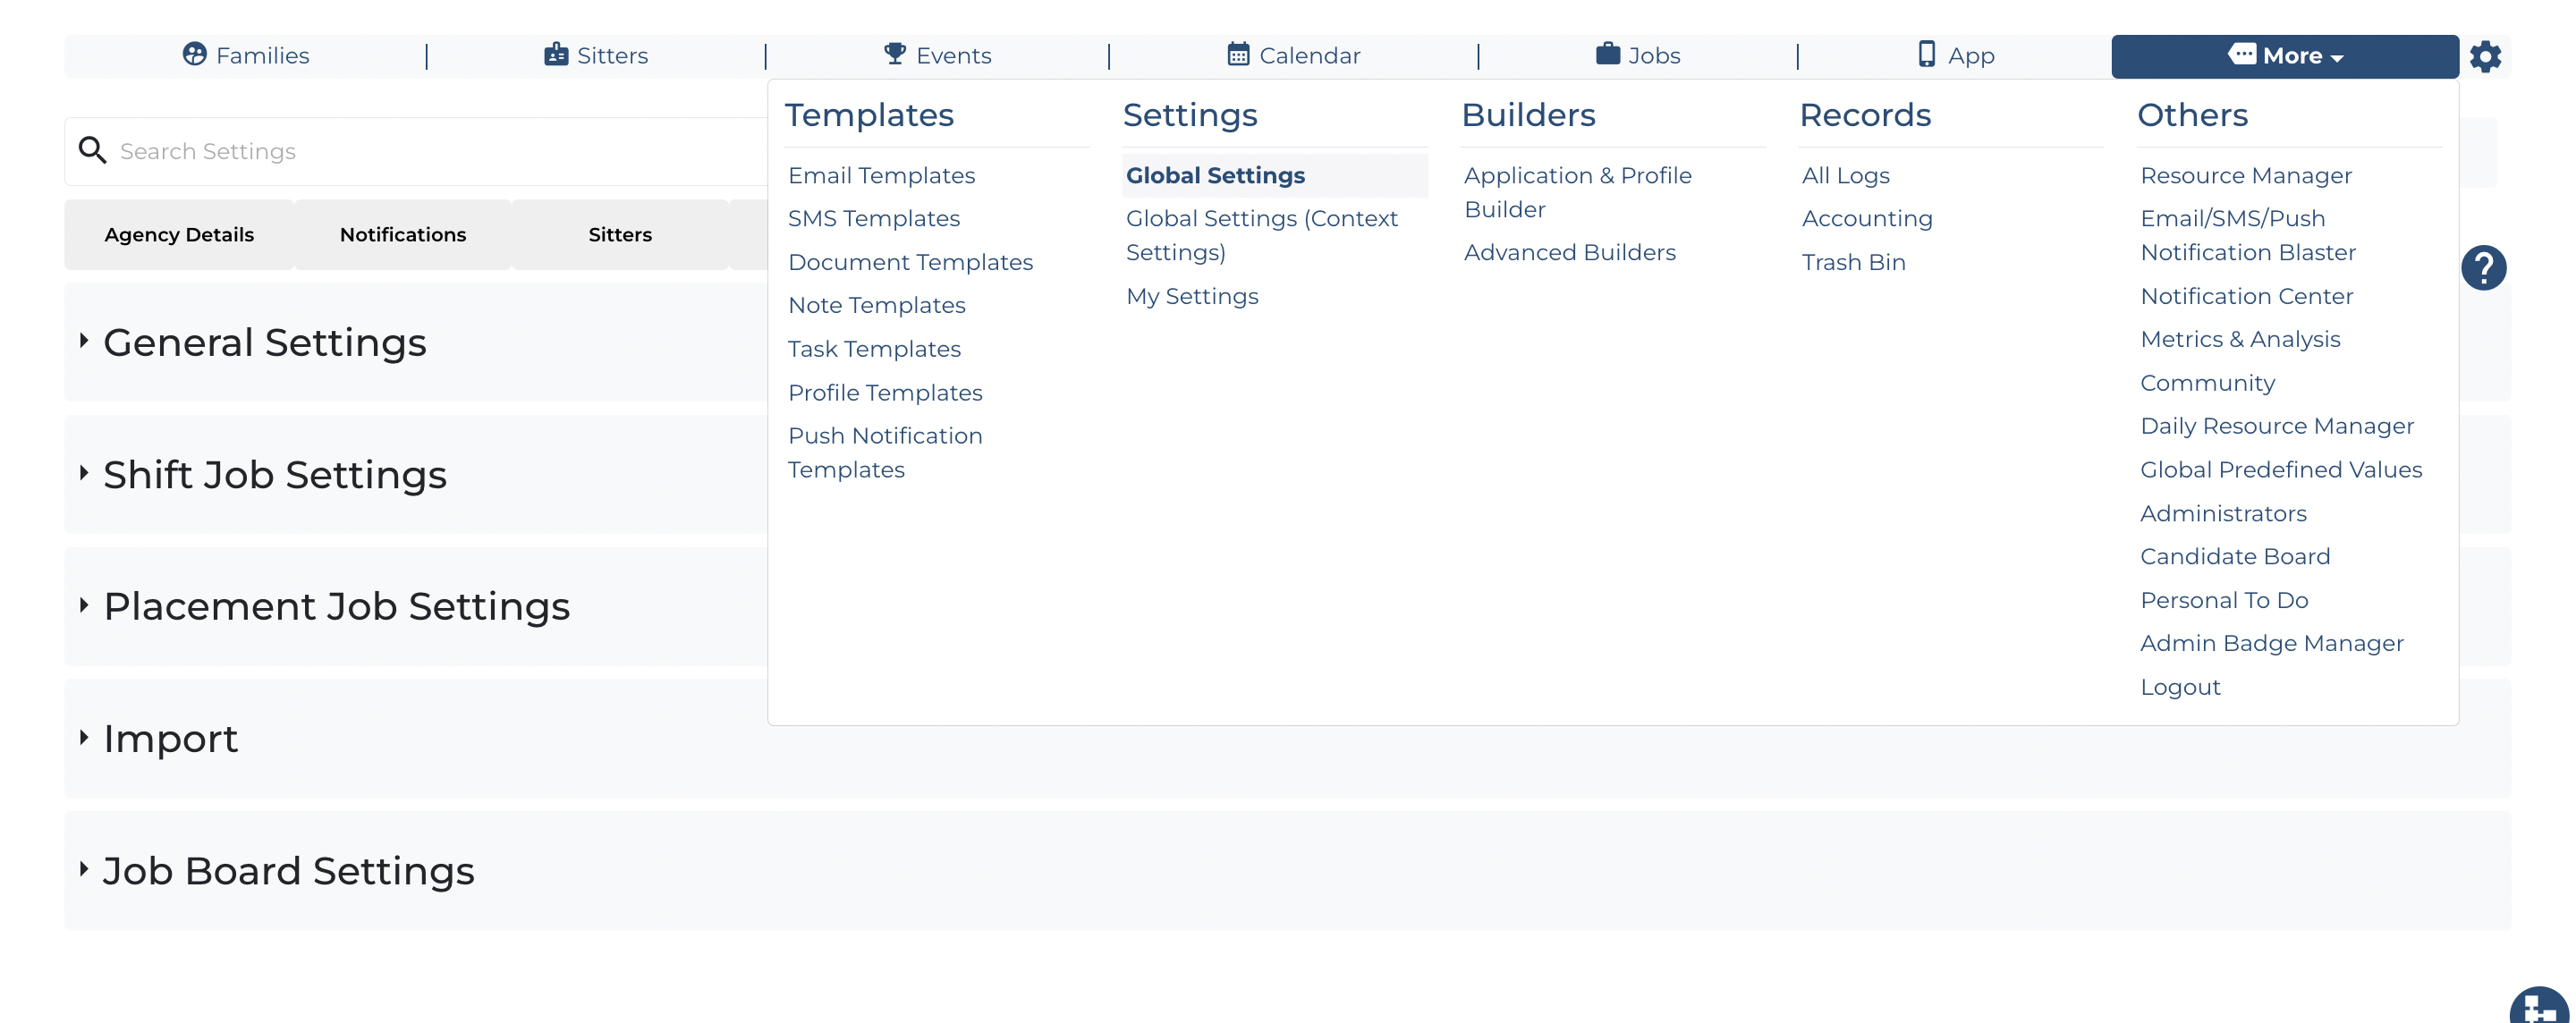The width and height of the screenshot is (2576, 1023).
Task: Click Logout
Action: pos(2180,688)
